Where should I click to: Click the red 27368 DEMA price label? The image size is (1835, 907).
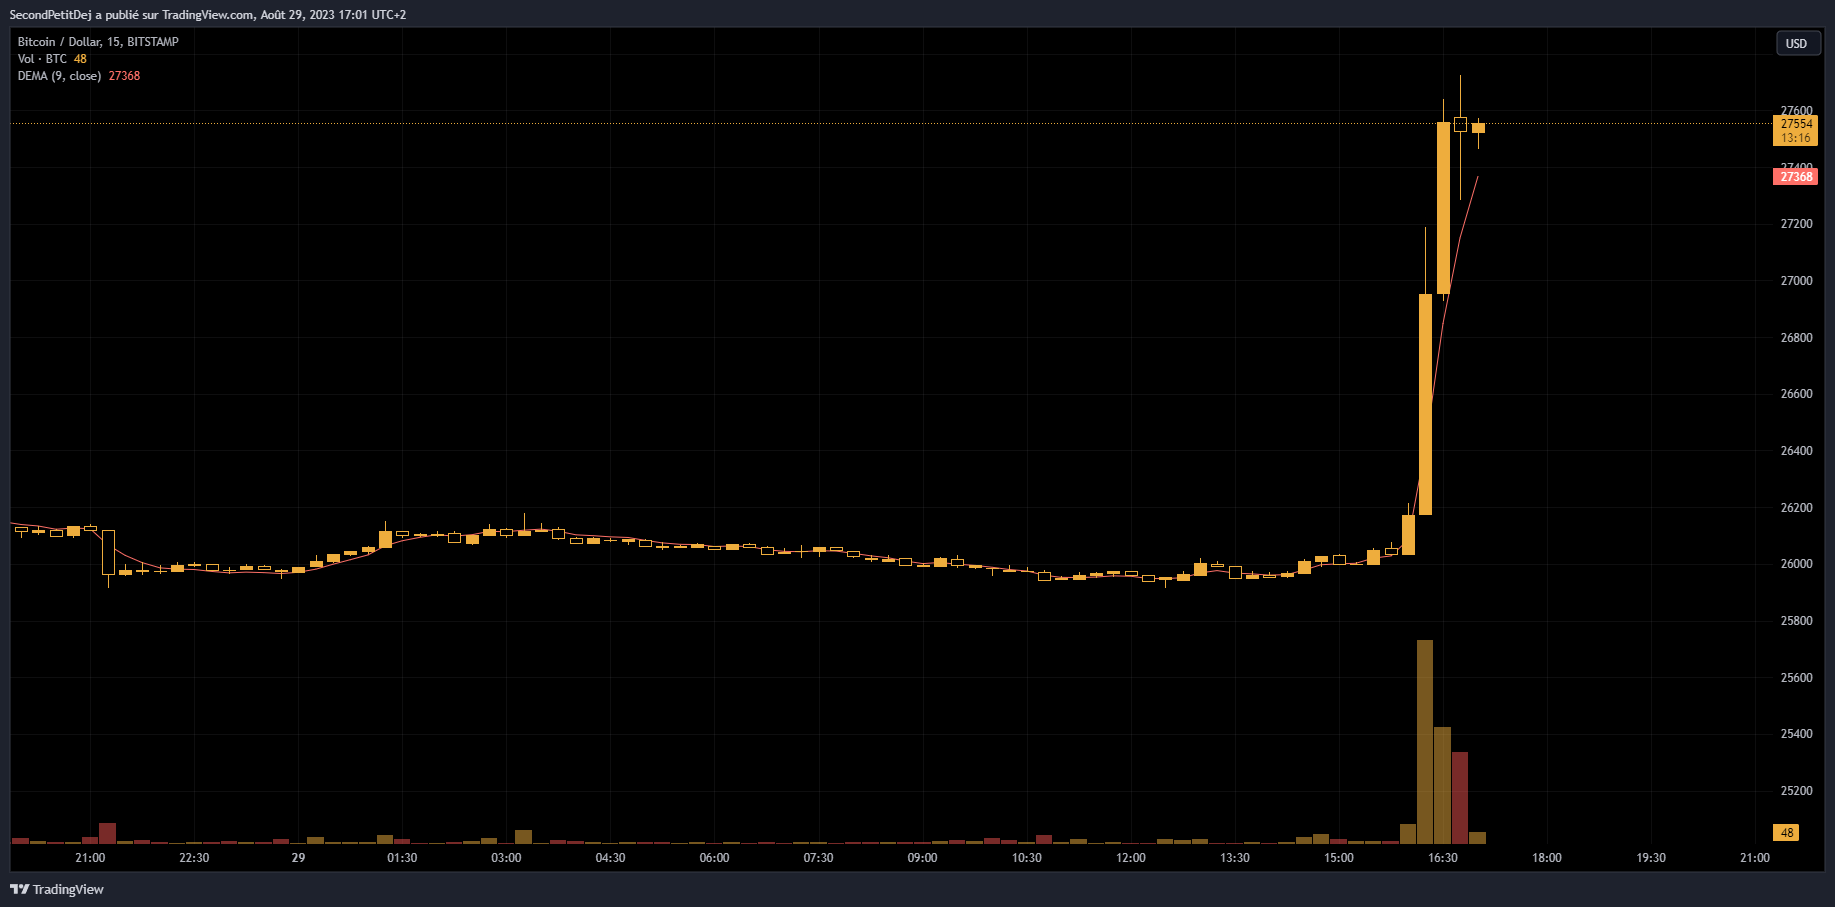pyautogui.click(x=1797, y=176)
